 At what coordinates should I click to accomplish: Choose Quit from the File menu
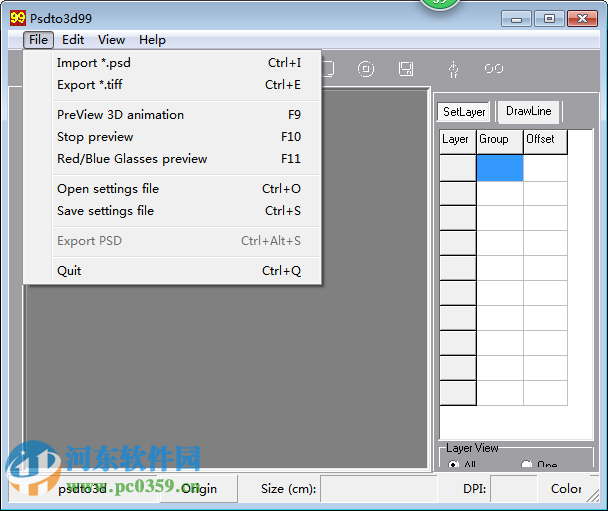[x=179, y=271]
